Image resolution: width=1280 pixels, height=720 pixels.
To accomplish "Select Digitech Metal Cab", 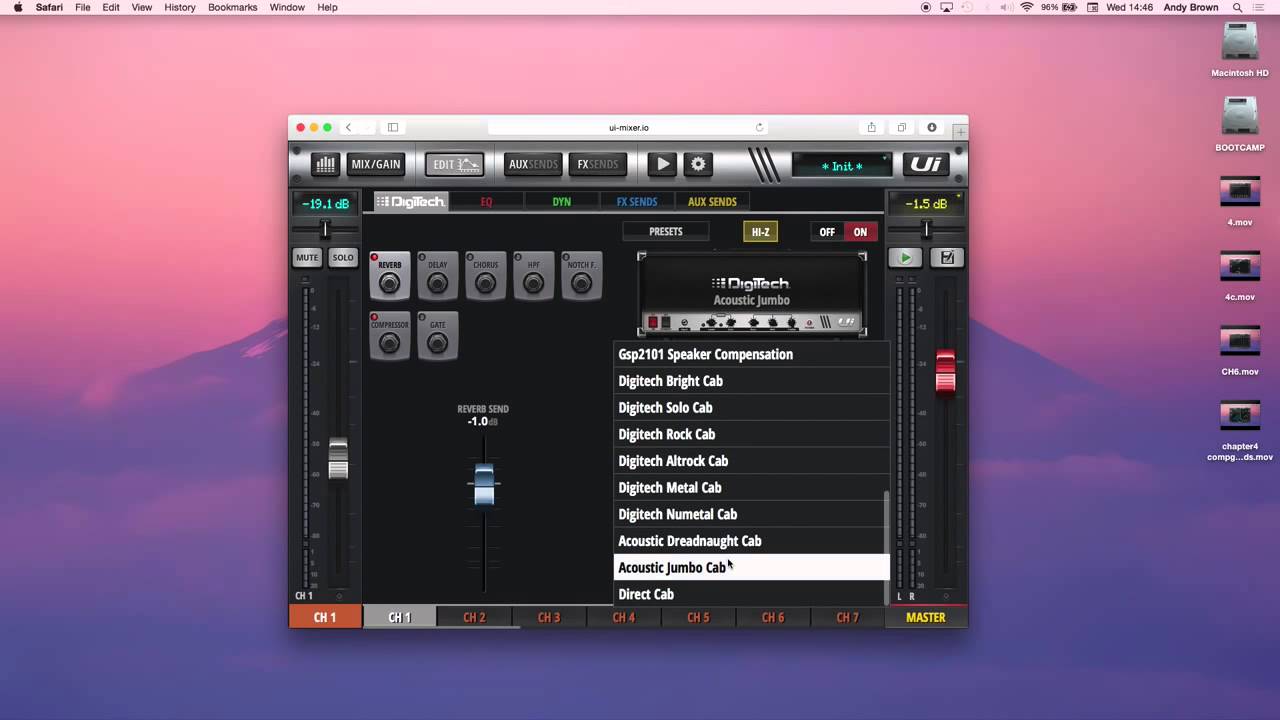I will point(751,487).
